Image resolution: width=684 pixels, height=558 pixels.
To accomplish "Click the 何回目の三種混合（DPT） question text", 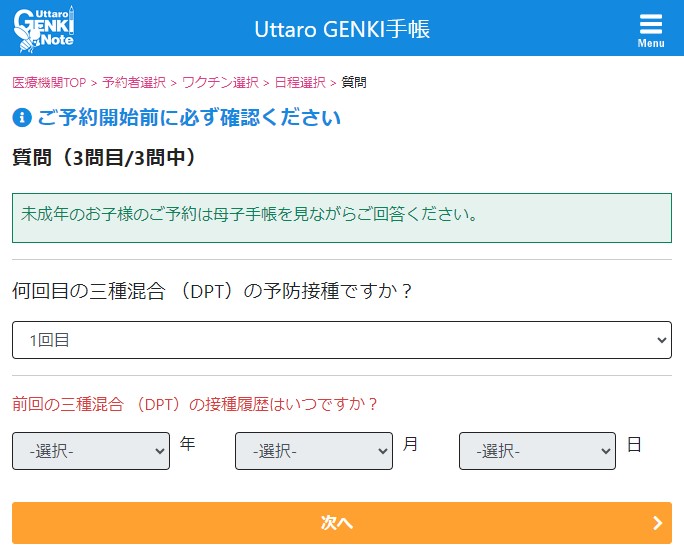I will (212, 291).
